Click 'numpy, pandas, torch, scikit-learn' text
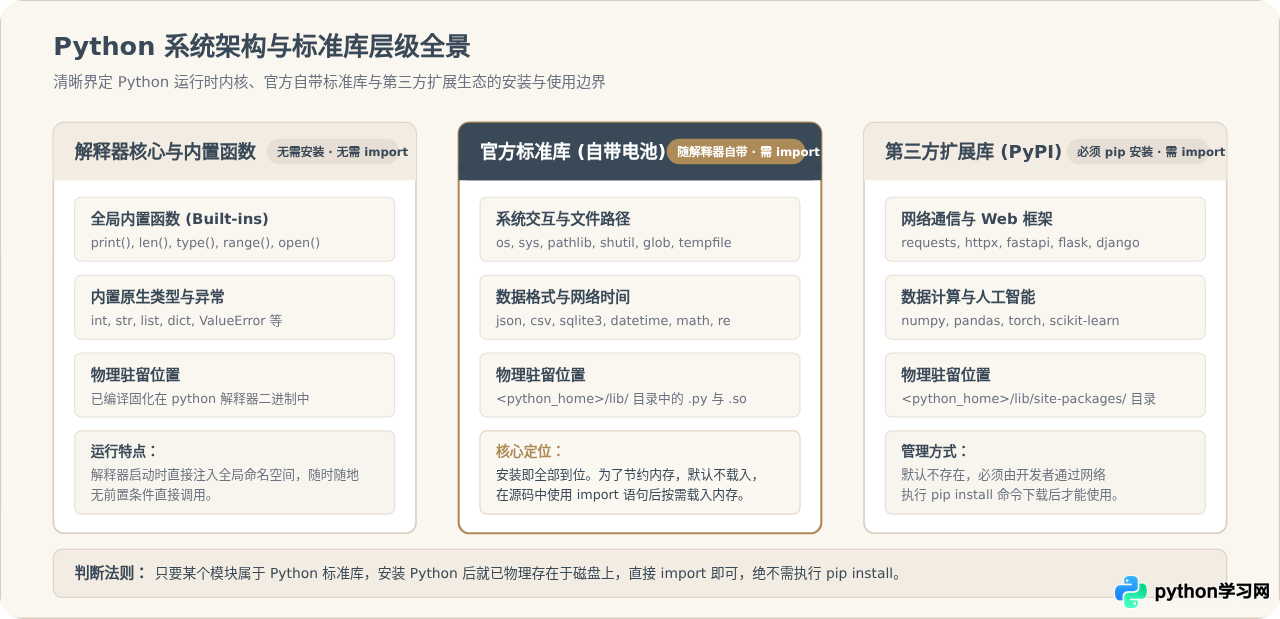The height and width of the screenshot is (619, 1280). tap(1010, 321)
